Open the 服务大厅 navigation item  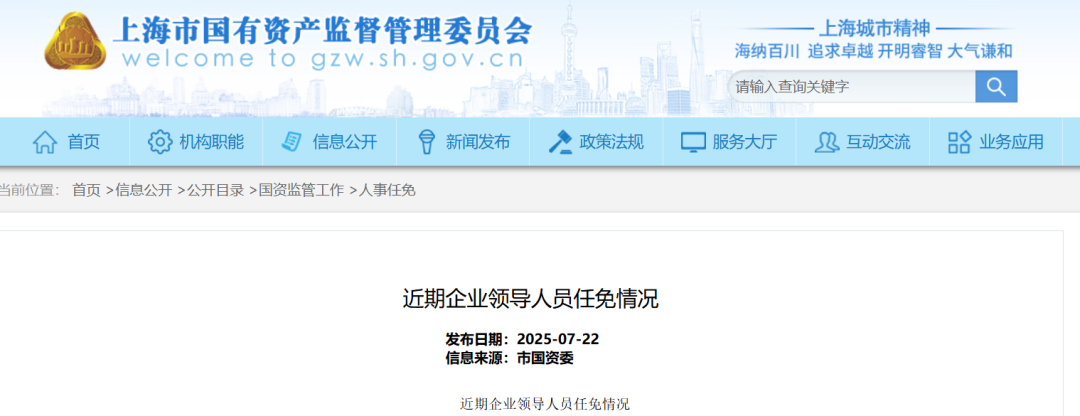coord(729,142)
